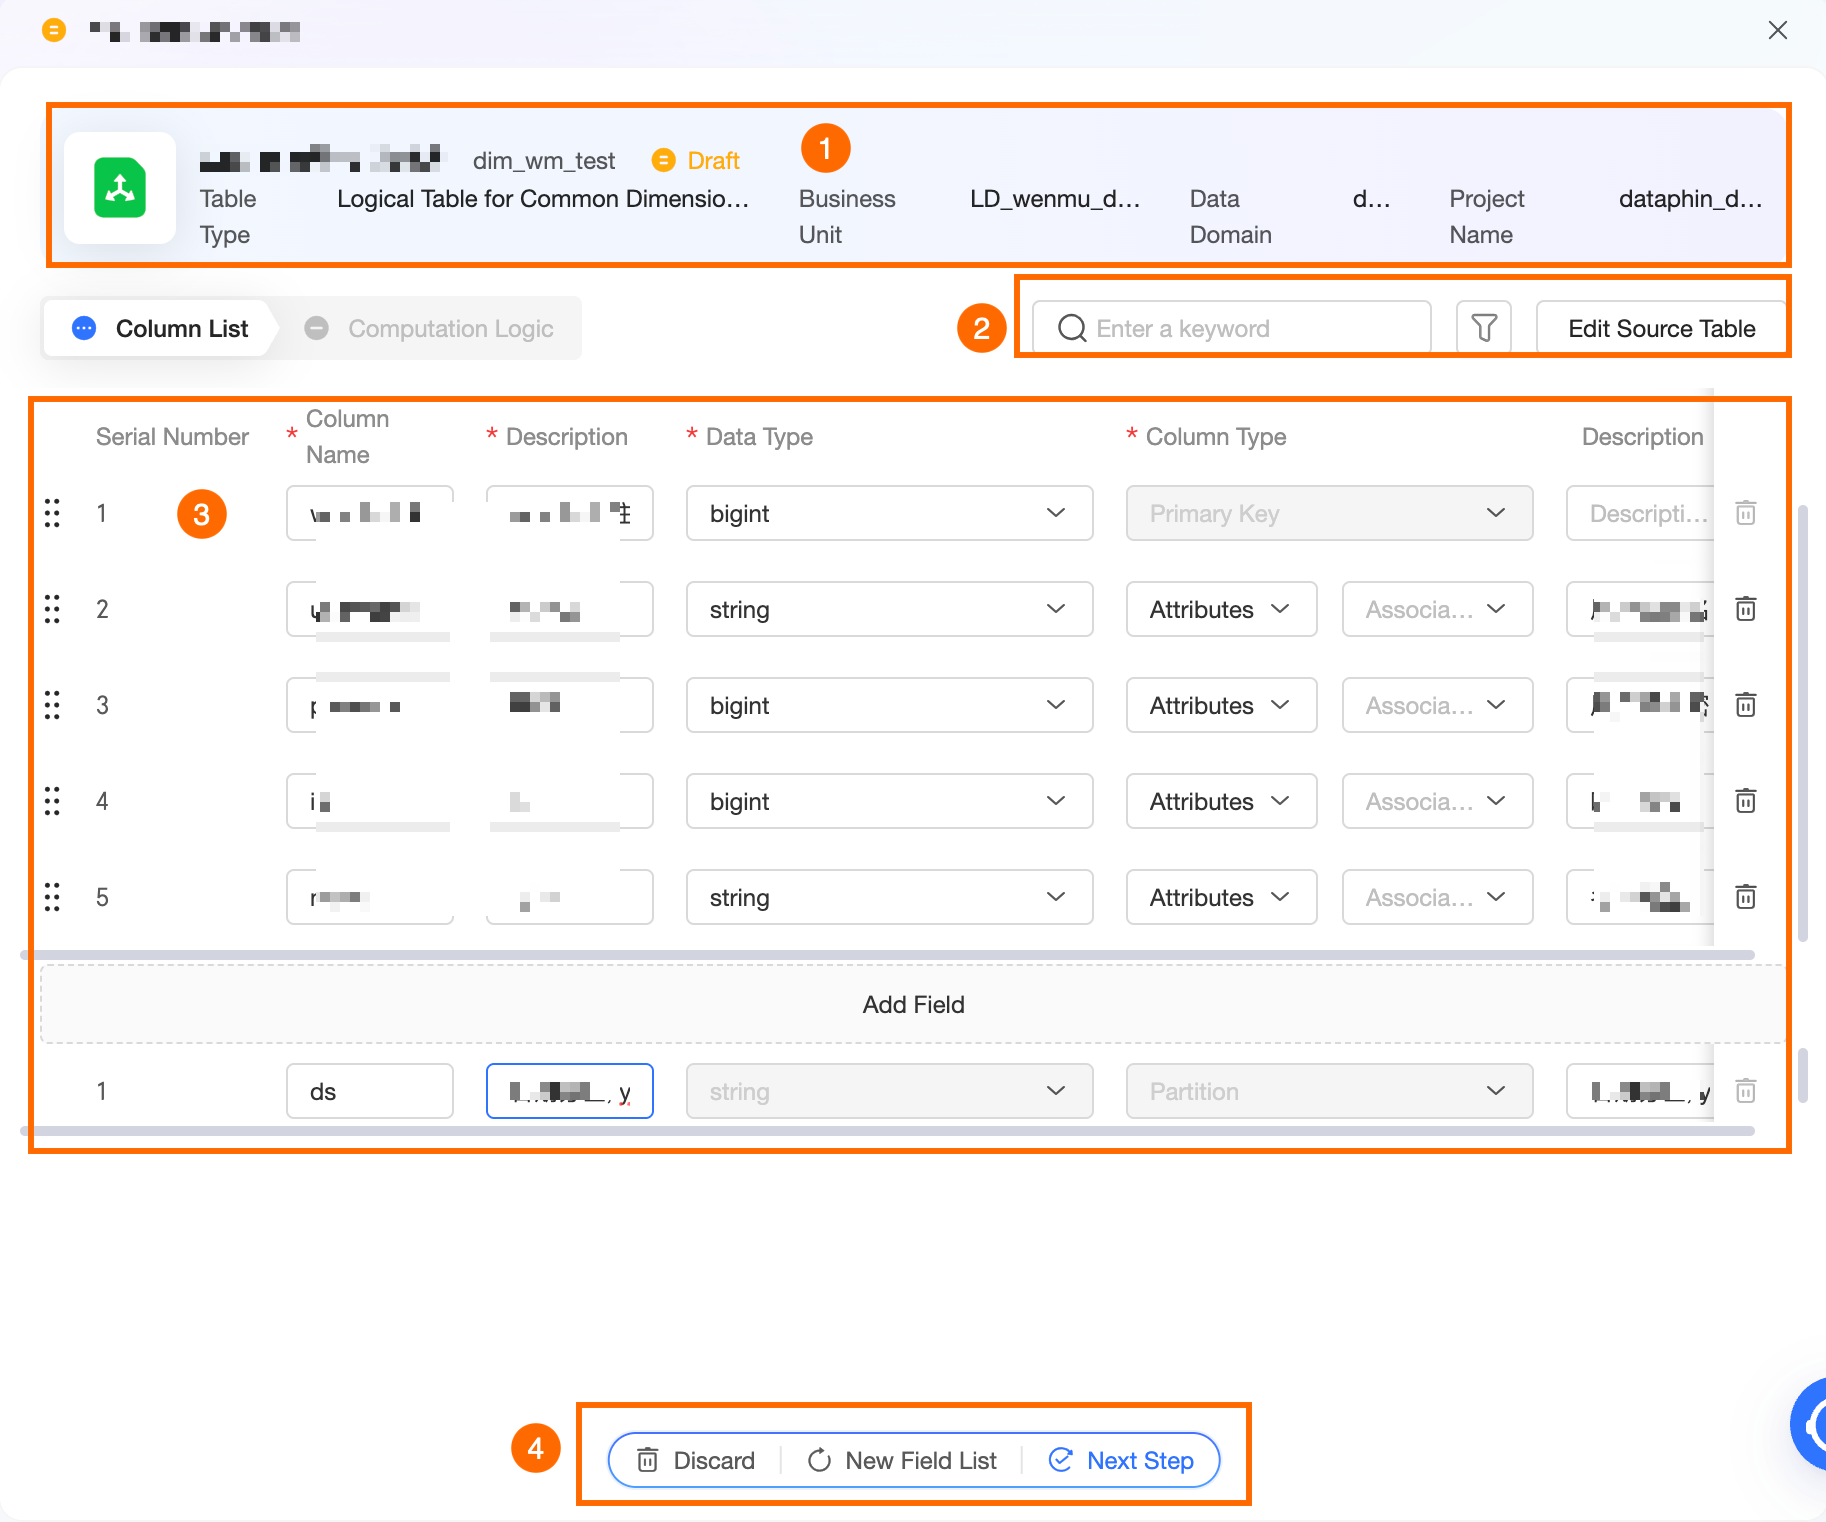This screenshot has width=1826, height=1522.
Task: Click the Column Name field in row 3
Action: coord(370,705)
